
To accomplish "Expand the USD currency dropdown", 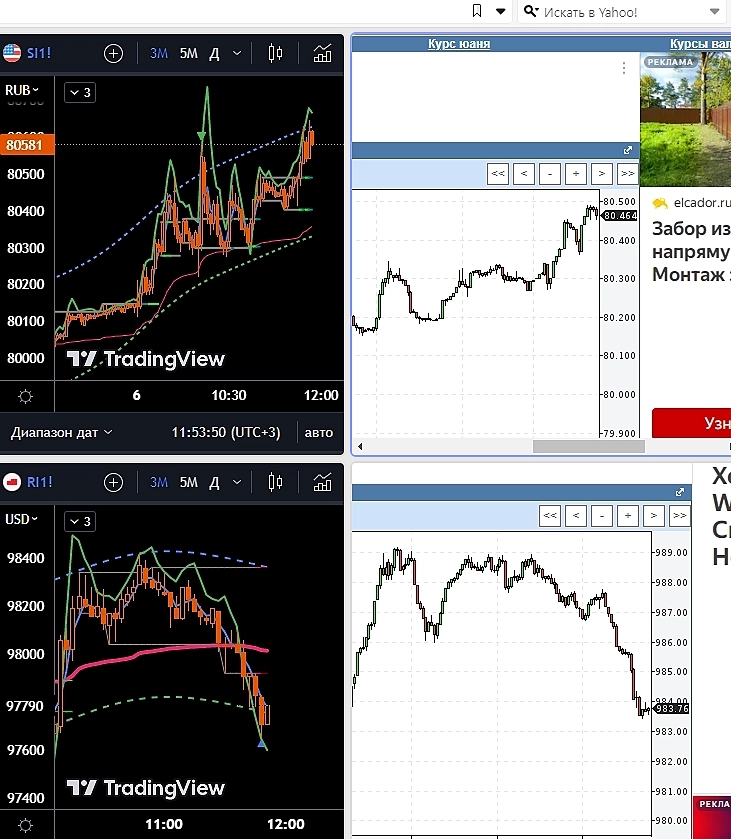I will [x=22, y=519].
